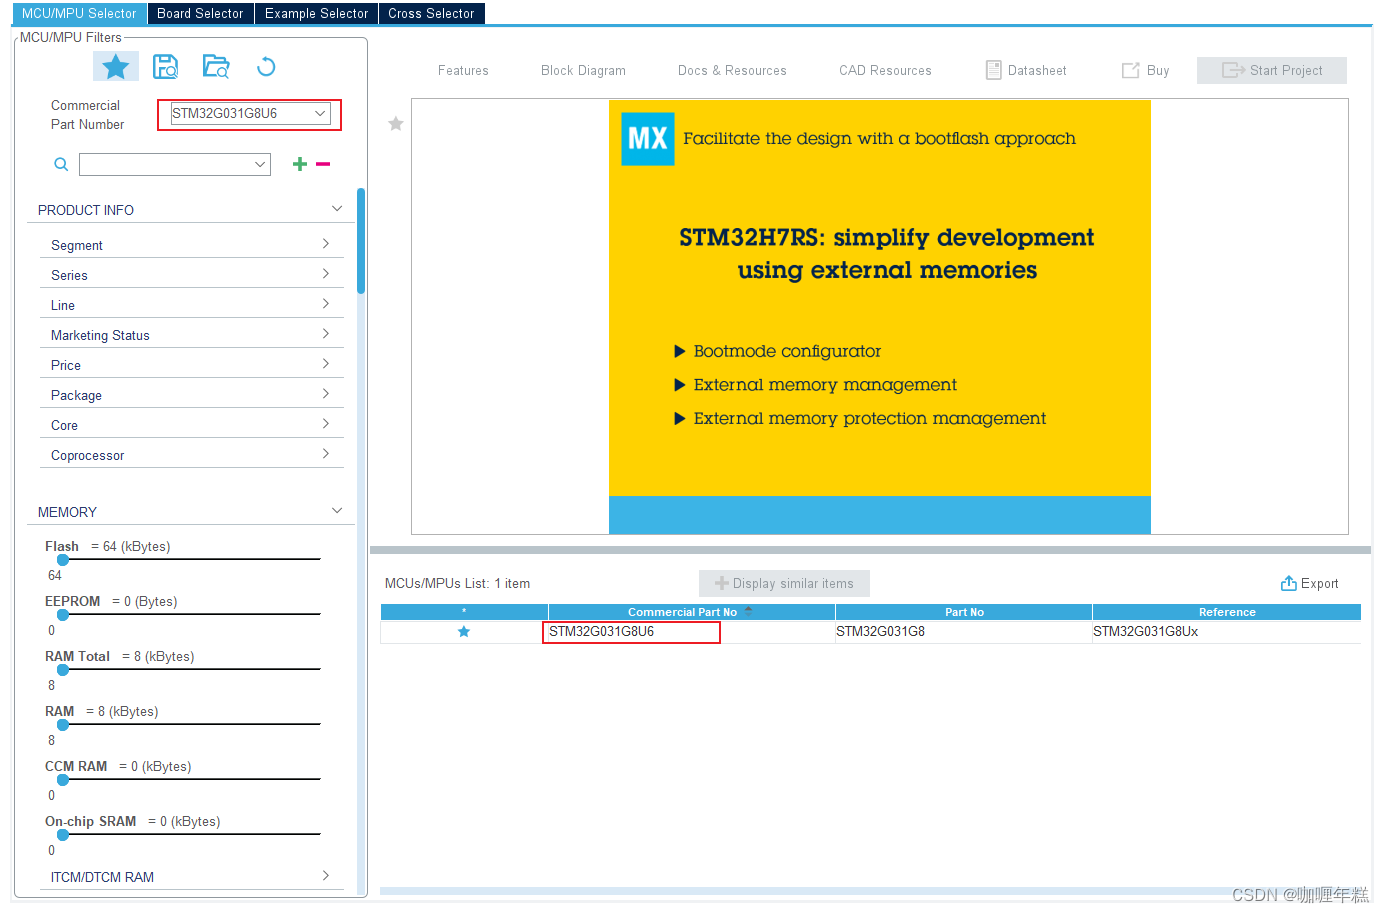The width and height of the screenshot is (1384, 913).
Task: Click the RAM Total slider handle
Action: point(63,670)
